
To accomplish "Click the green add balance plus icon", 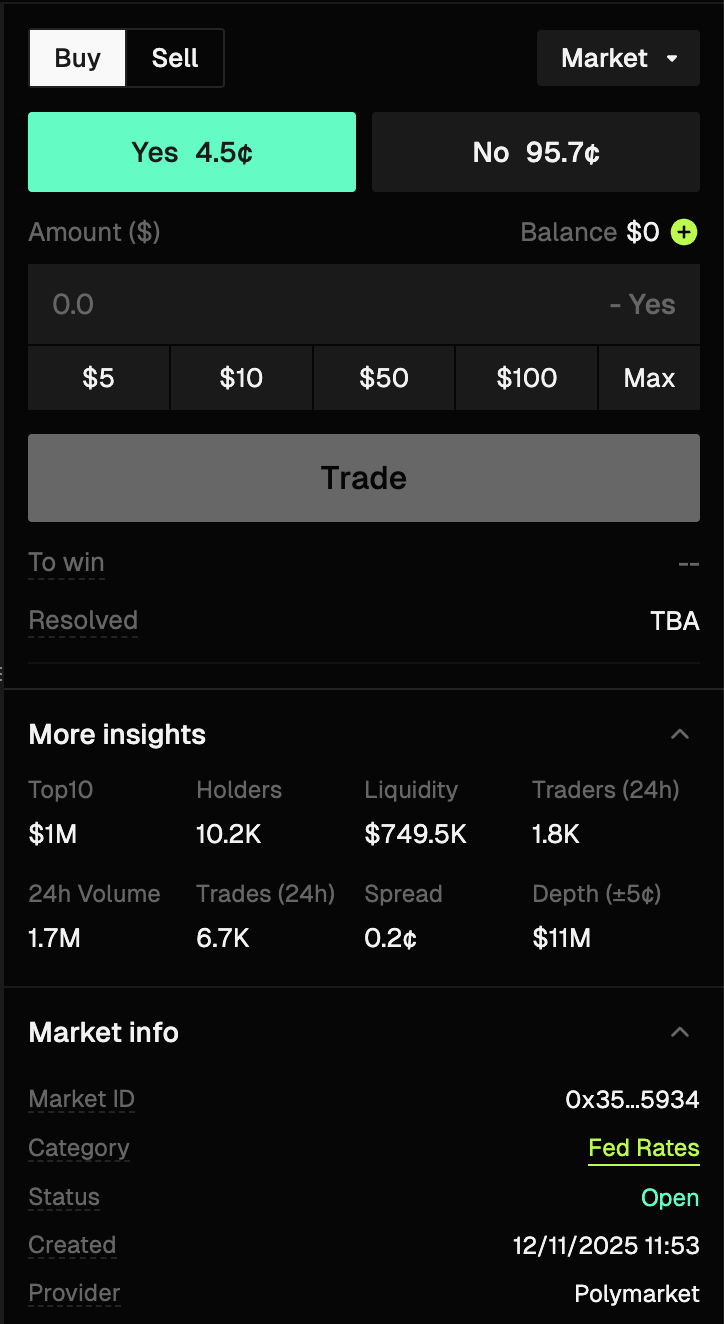I will (x=684, y=233).
